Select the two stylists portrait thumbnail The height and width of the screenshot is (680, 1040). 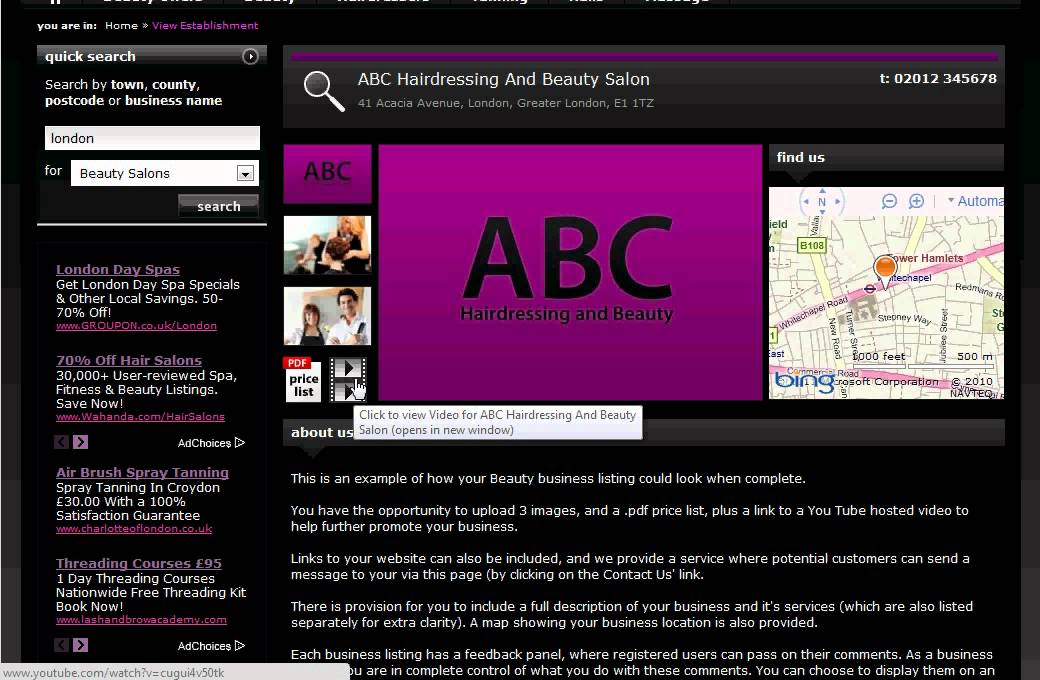(x=328, y=316)
